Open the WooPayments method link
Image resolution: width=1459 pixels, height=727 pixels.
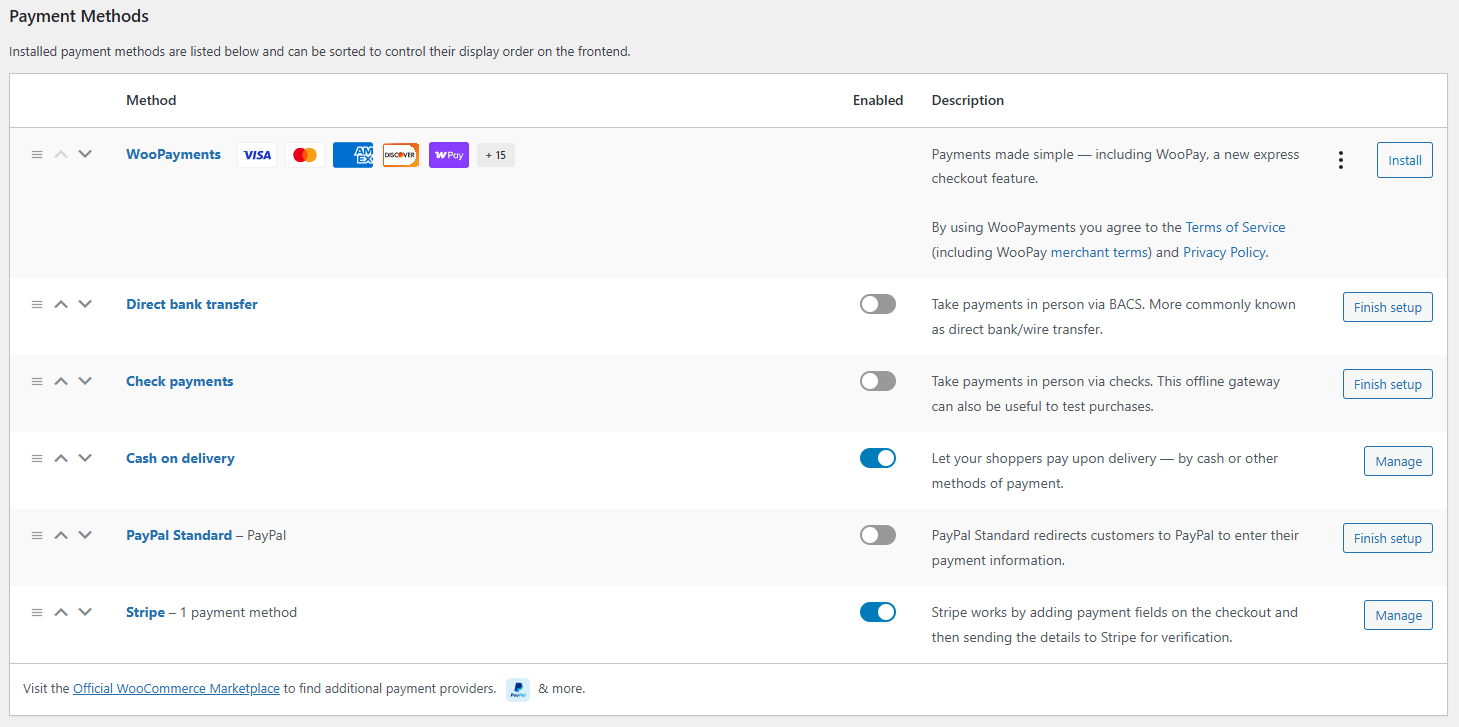tap(173, 154)
